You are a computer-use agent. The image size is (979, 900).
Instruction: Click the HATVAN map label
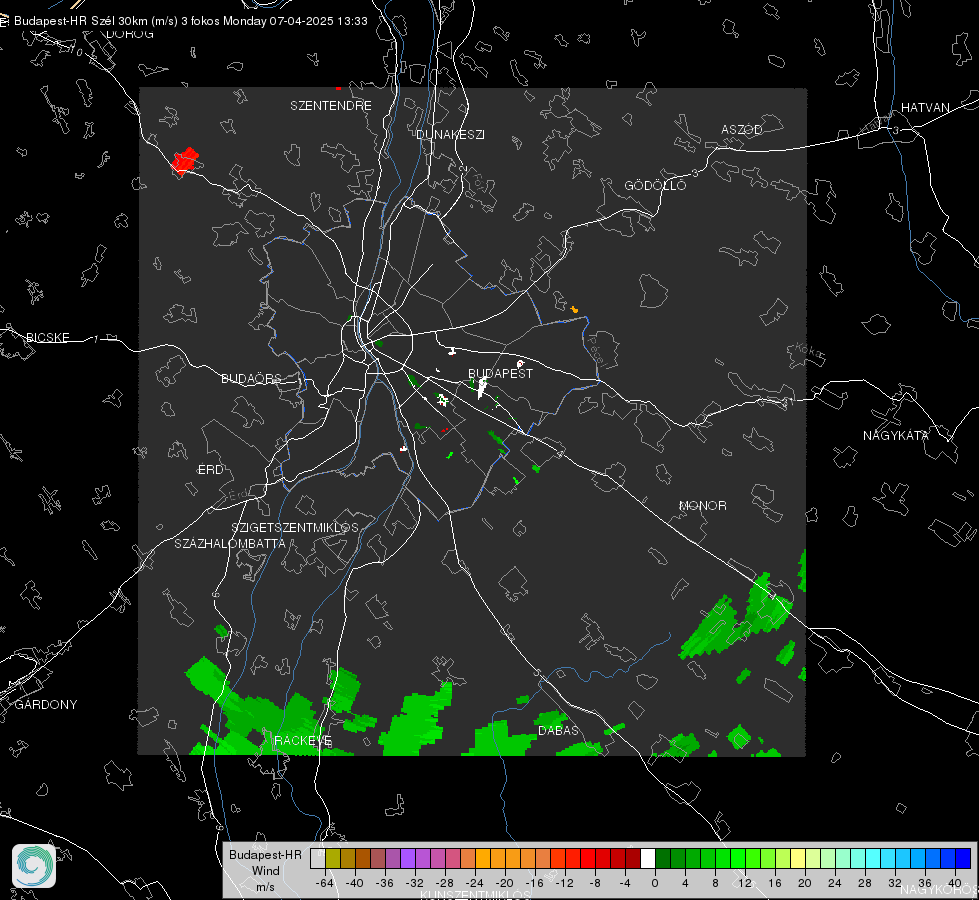tap(925, 108)
